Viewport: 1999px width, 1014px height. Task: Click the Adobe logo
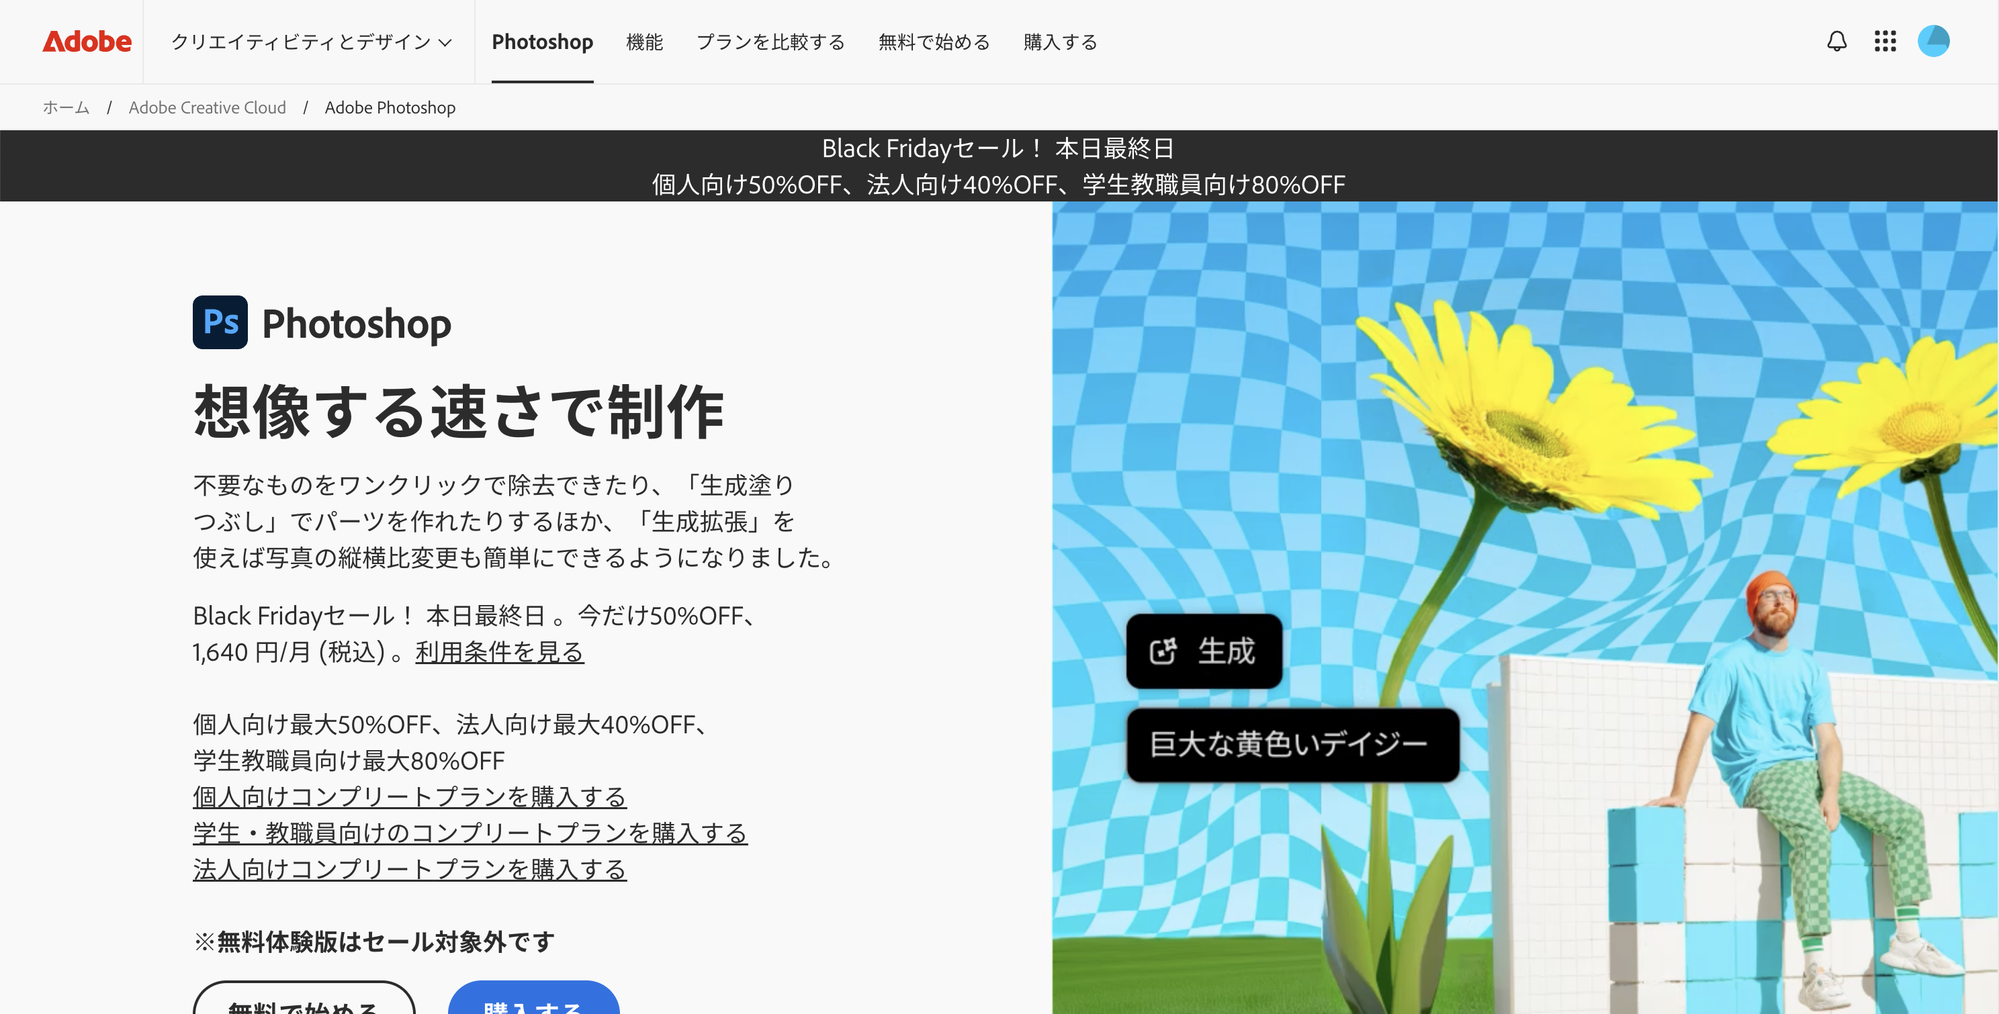87,42
